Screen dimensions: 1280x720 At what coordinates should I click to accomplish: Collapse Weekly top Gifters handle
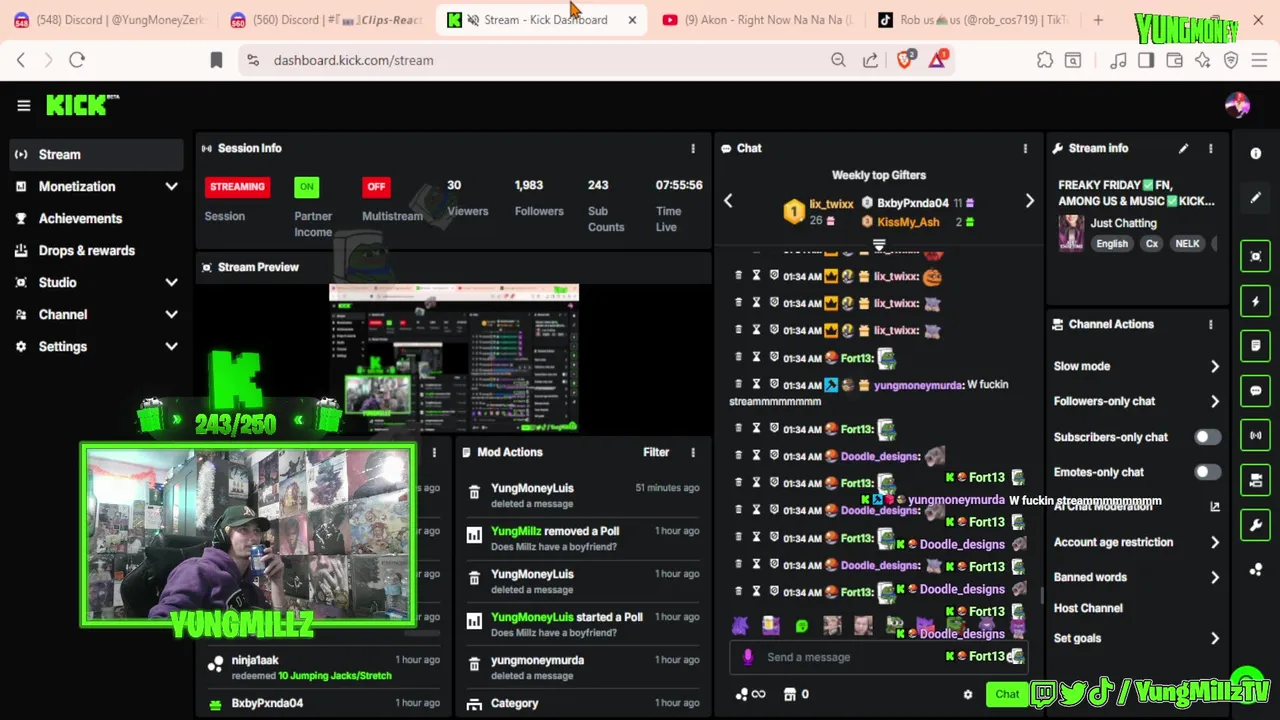[x=879, y=245]
